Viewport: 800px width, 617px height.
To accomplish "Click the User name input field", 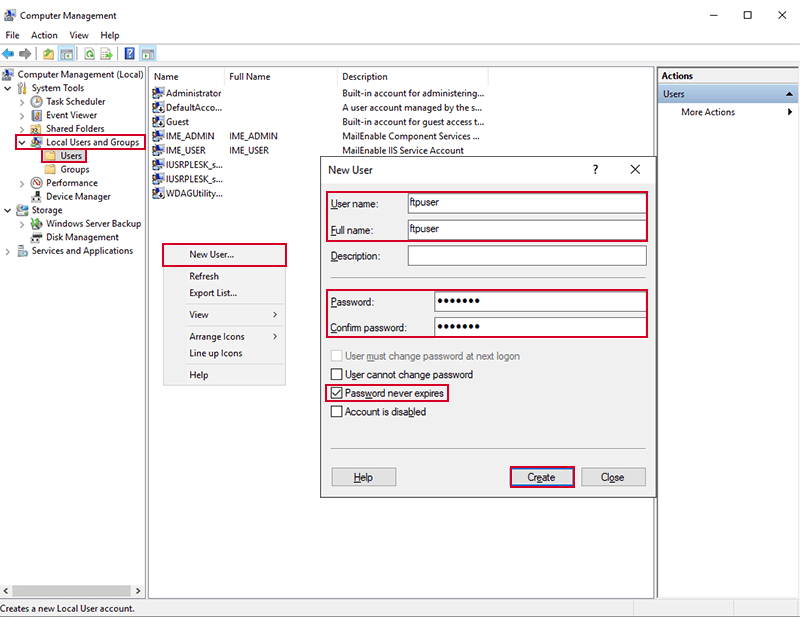I will coord(527,203).
